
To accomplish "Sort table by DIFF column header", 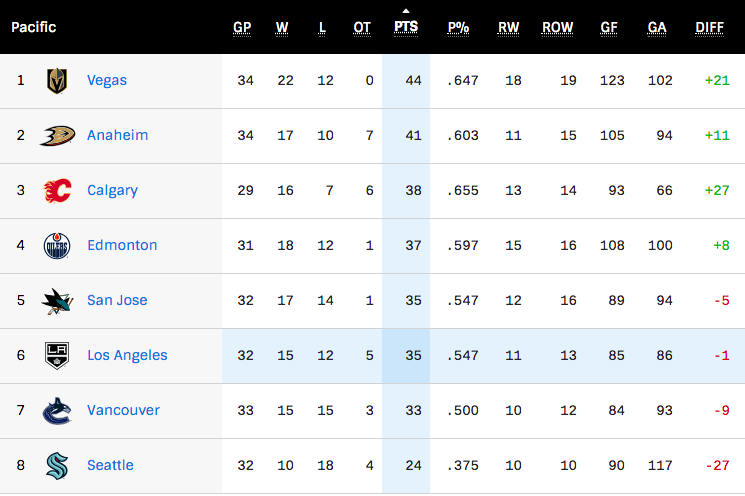I will (709, 28).
